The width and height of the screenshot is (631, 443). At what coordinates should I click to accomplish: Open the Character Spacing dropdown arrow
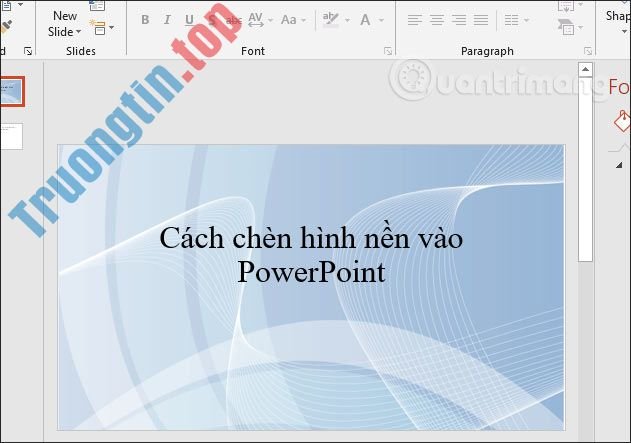(270, 20)
